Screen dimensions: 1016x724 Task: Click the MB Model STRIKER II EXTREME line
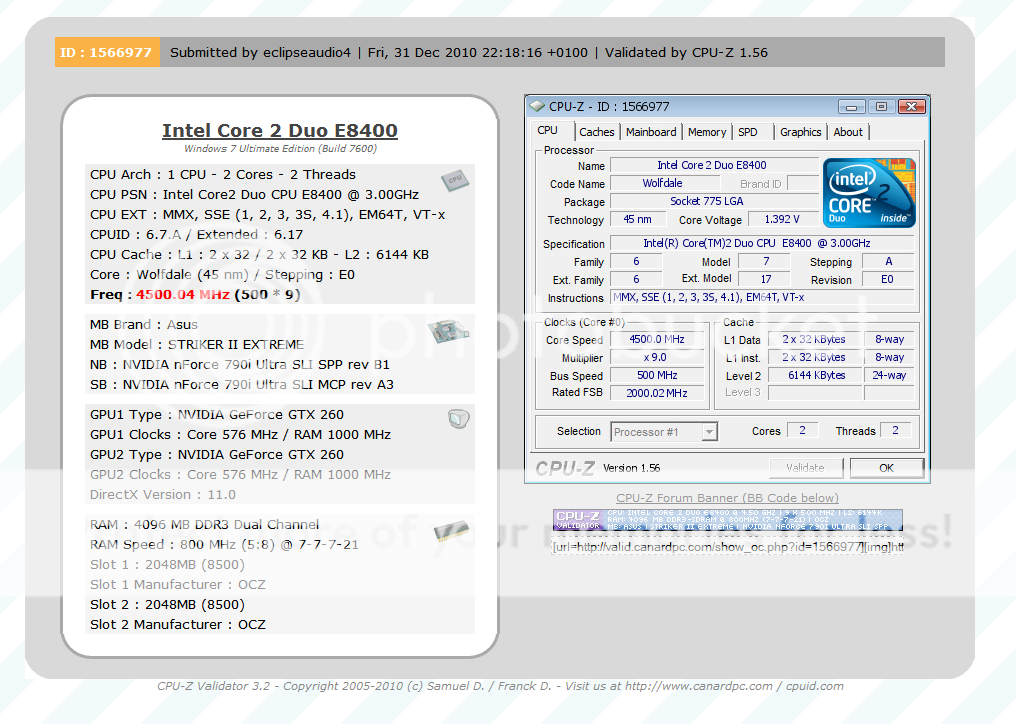pyautogui.click(x=197, y=345)
